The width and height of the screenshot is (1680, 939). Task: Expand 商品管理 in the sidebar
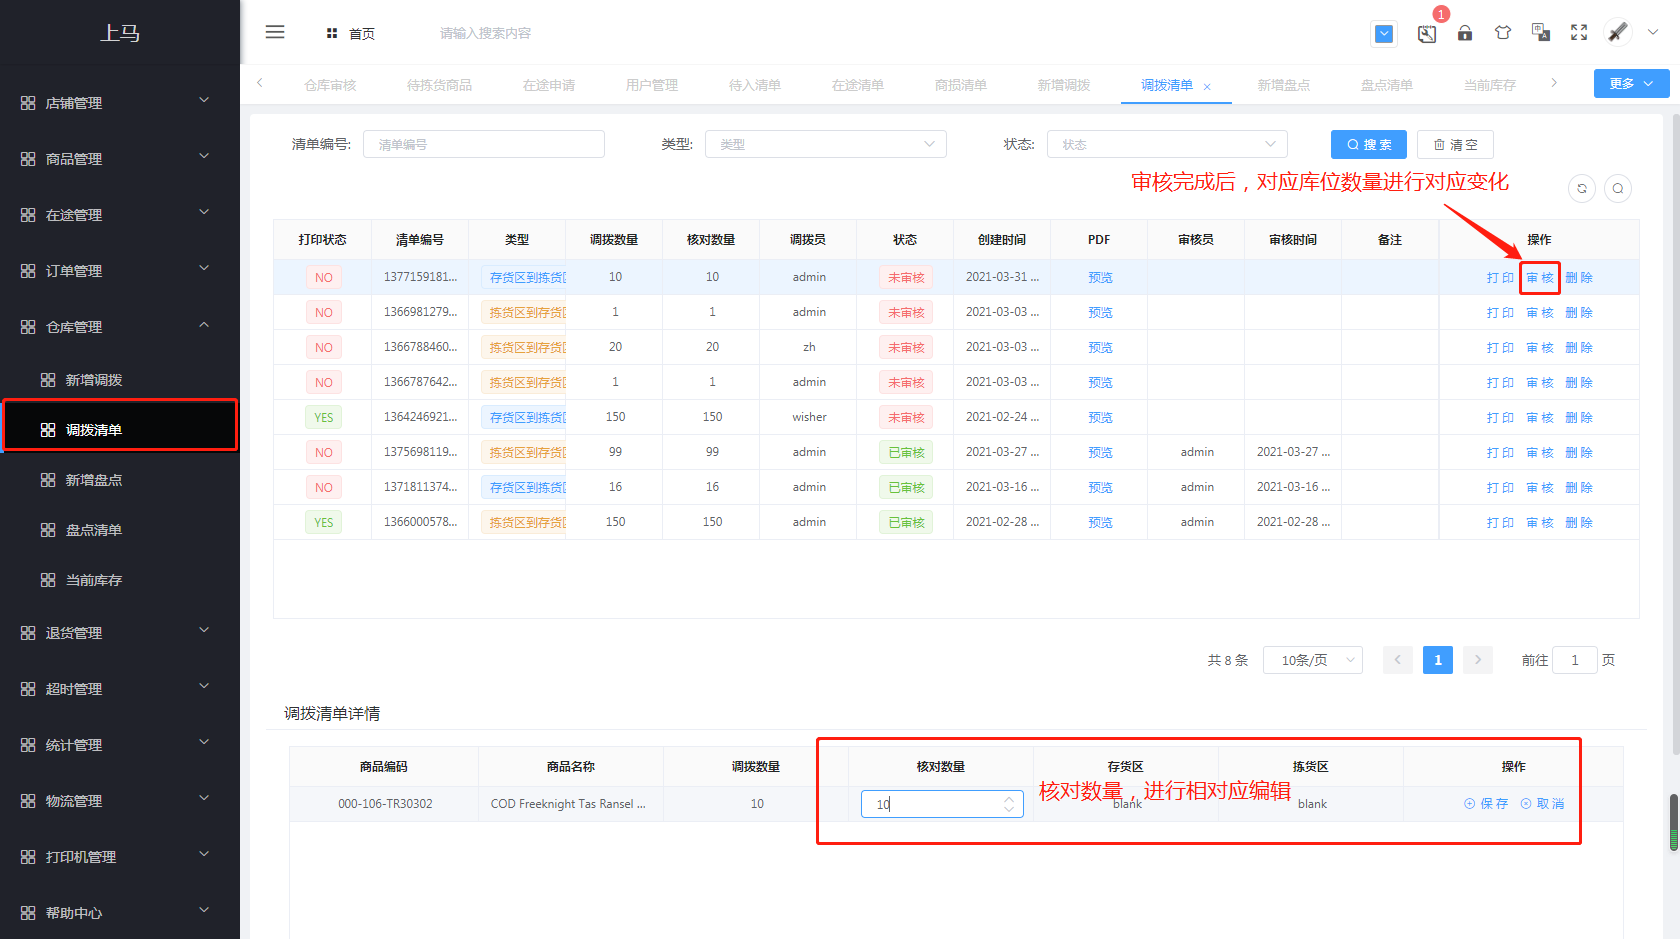(120, 159)
